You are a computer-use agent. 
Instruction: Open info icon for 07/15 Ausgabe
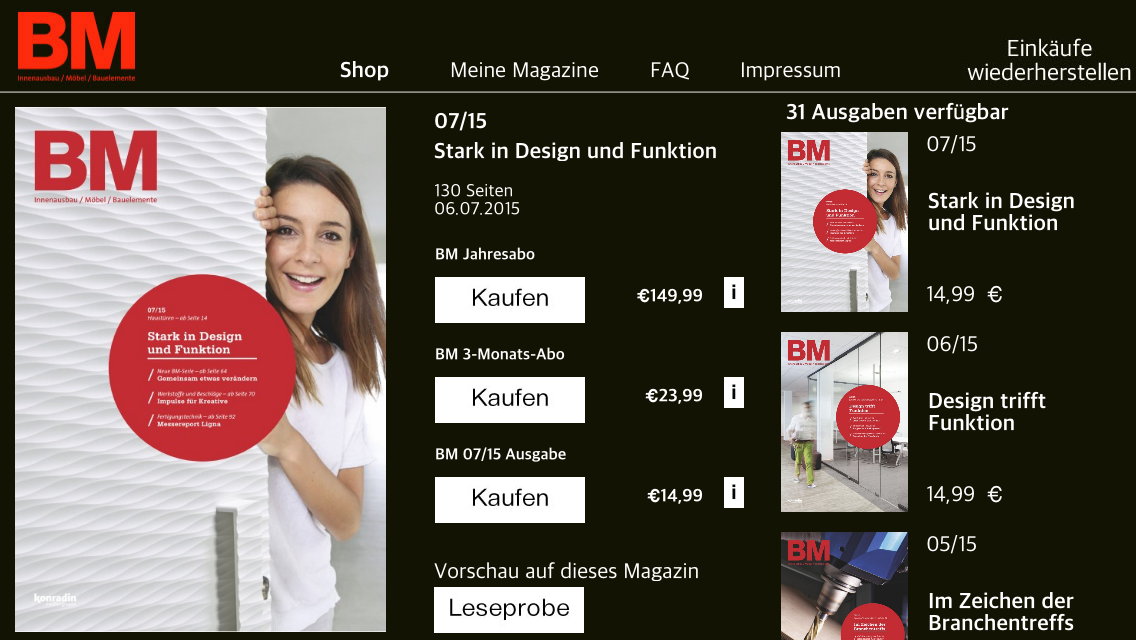click(x=734, y=493)
